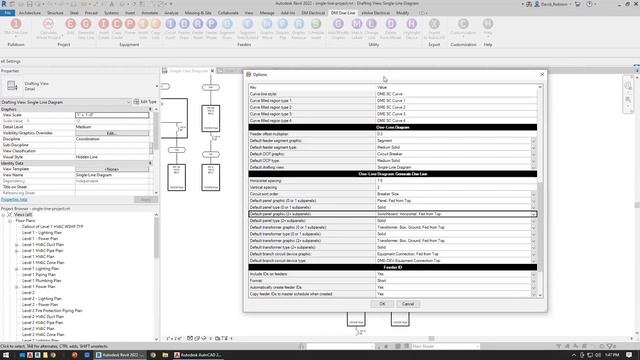
Task: Switch to Autodesk AutoCAD in the taskbar
Action: pyautogui.click(x=198, y=355)
